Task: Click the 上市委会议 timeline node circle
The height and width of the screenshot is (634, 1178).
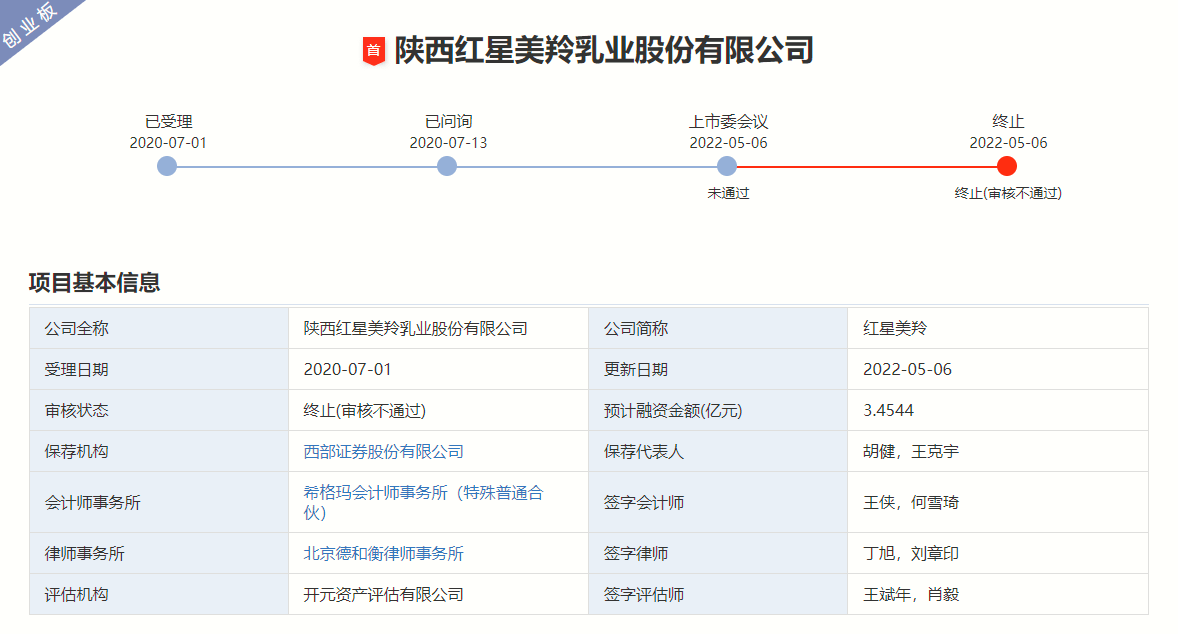Action: tap(724, 166)
